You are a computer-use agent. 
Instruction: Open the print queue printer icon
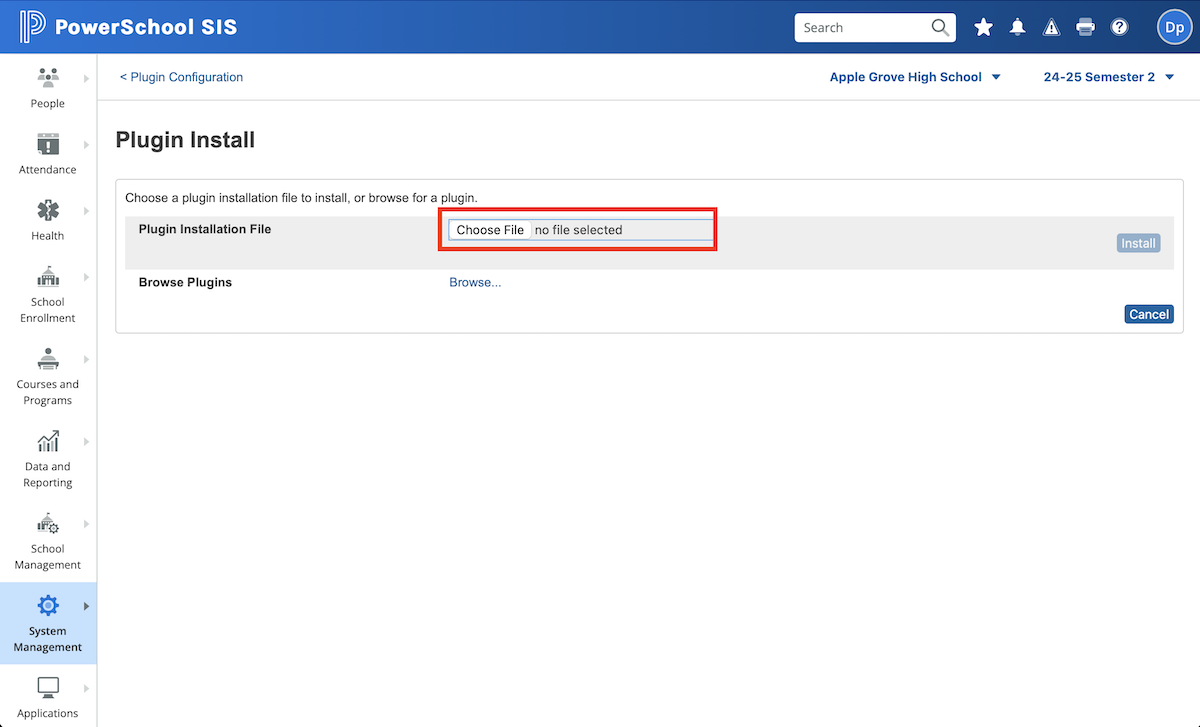point(1085,28)
